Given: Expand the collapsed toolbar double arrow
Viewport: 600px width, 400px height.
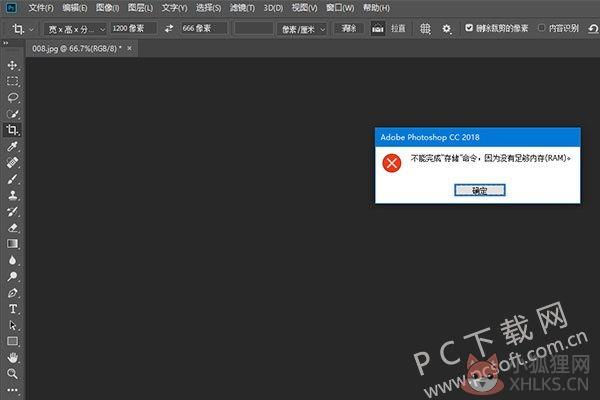Looking at the screenshot, I should (5, 43).
